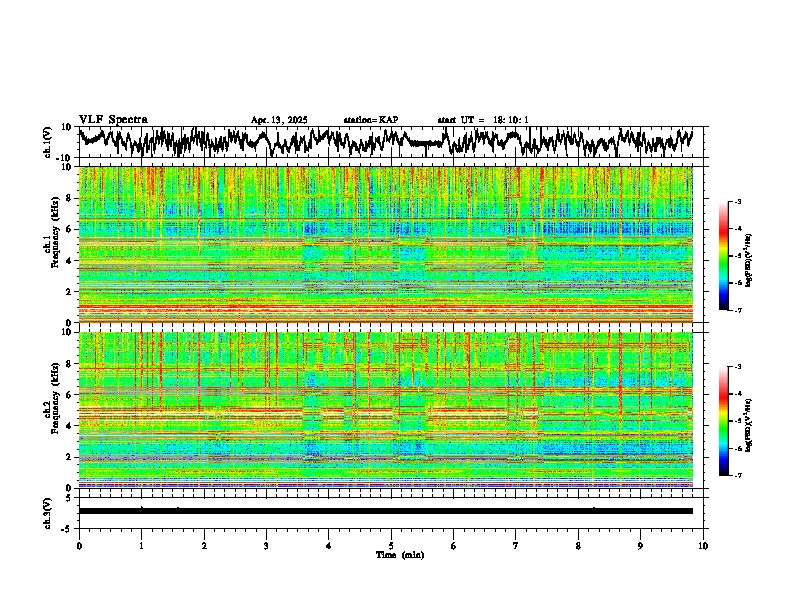
Task: Click the ch.1 spectrogram panel
Action: [386, 244]
